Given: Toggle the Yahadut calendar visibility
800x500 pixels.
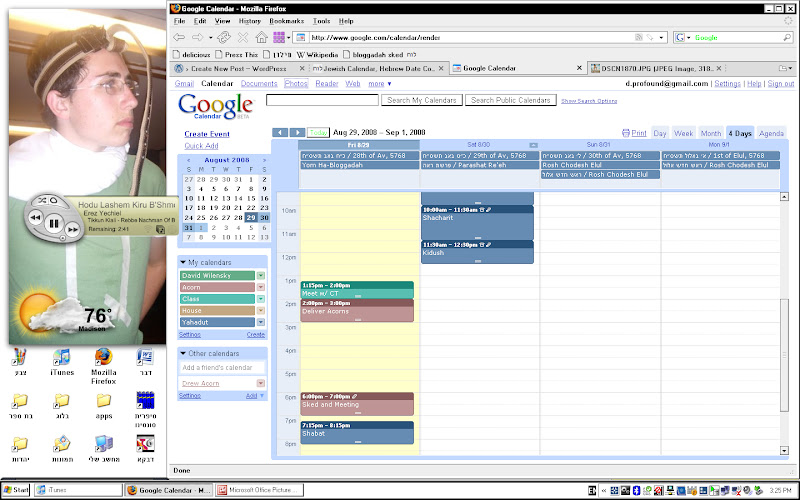Looking at the screenshot, I should point(217,322).
